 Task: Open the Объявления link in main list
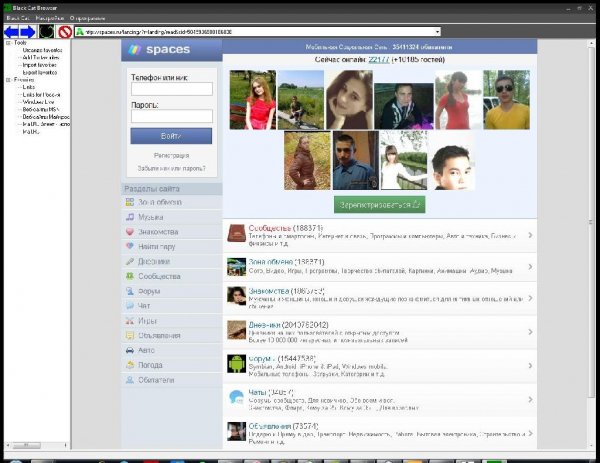270,426
